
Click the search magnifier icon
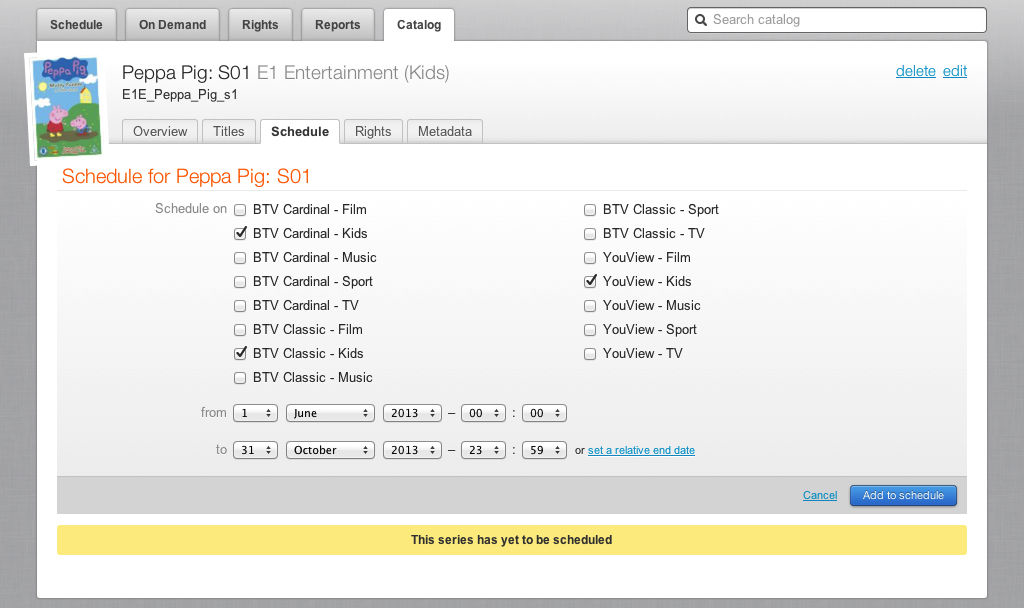[x=701, y=20]
